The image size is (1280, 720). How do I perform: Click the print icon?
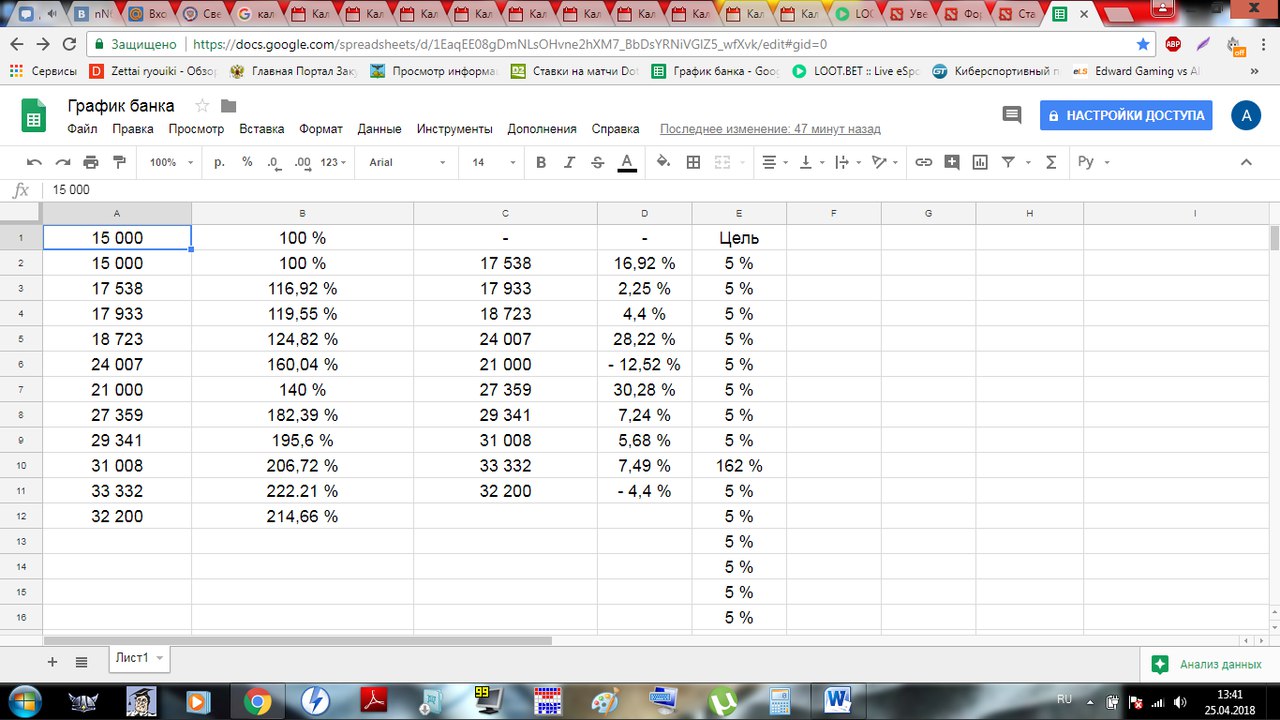pos(91,162)
